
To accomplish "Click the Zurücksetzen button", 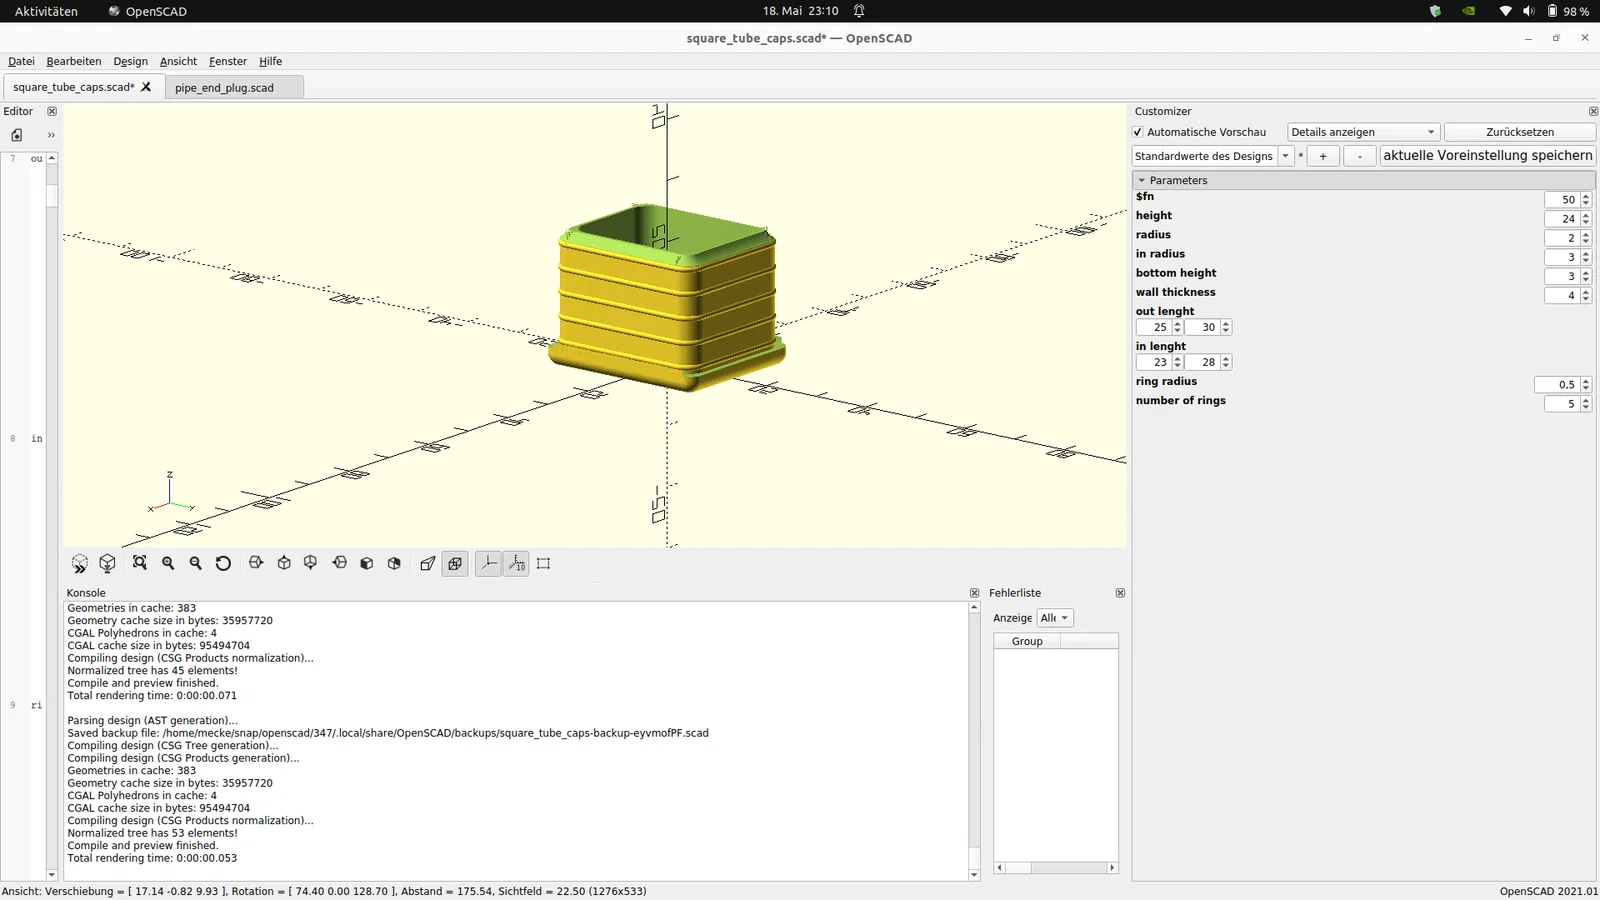I will [1520, 132].
